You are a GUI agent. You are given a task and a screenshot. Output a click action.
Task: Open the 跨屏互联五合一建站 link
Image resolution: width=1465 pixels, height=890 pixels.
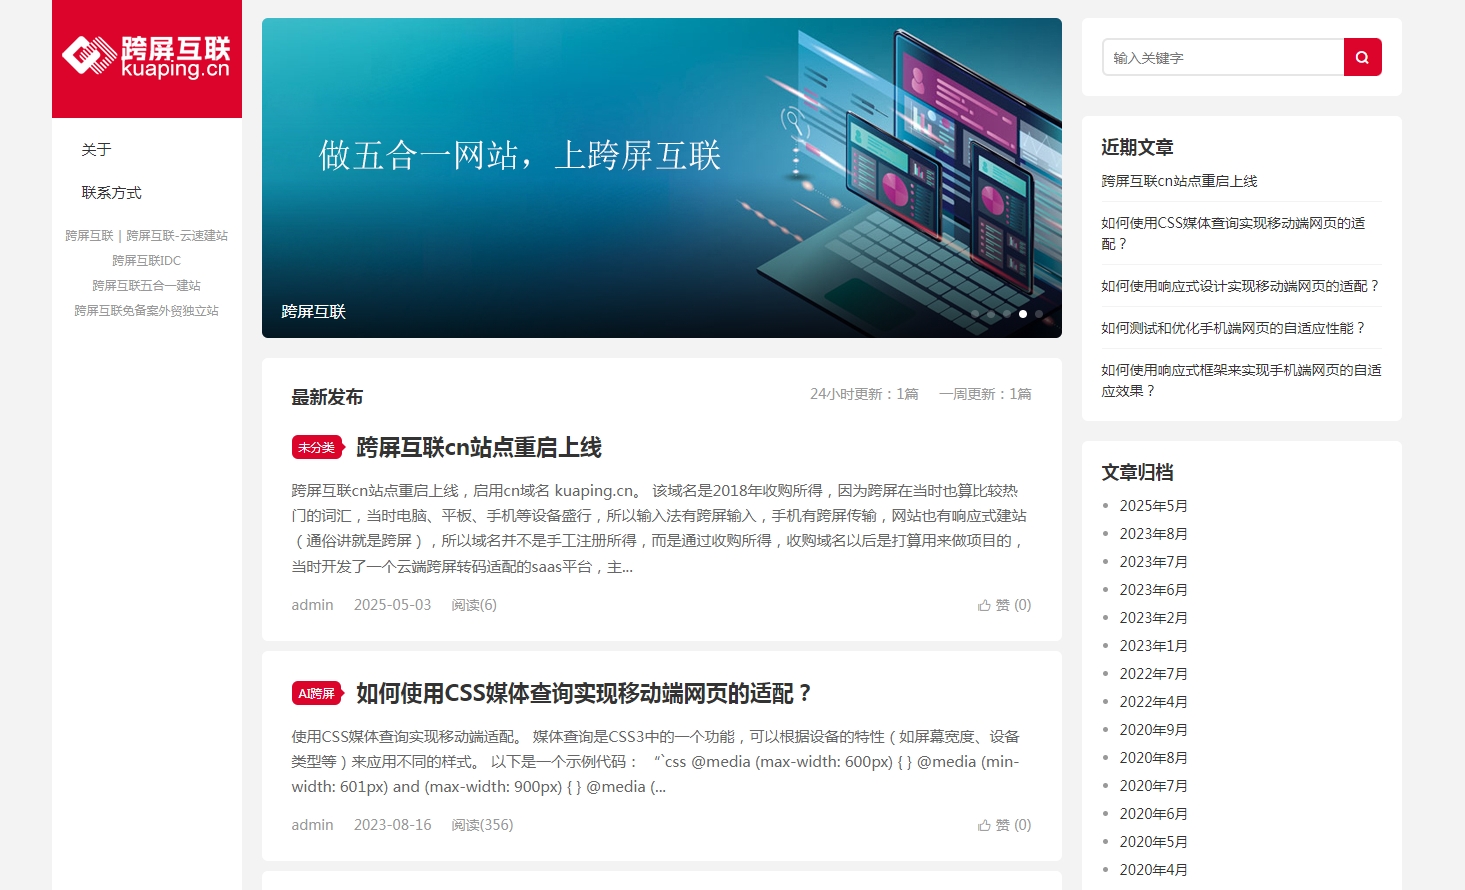(x=147, y=286)
